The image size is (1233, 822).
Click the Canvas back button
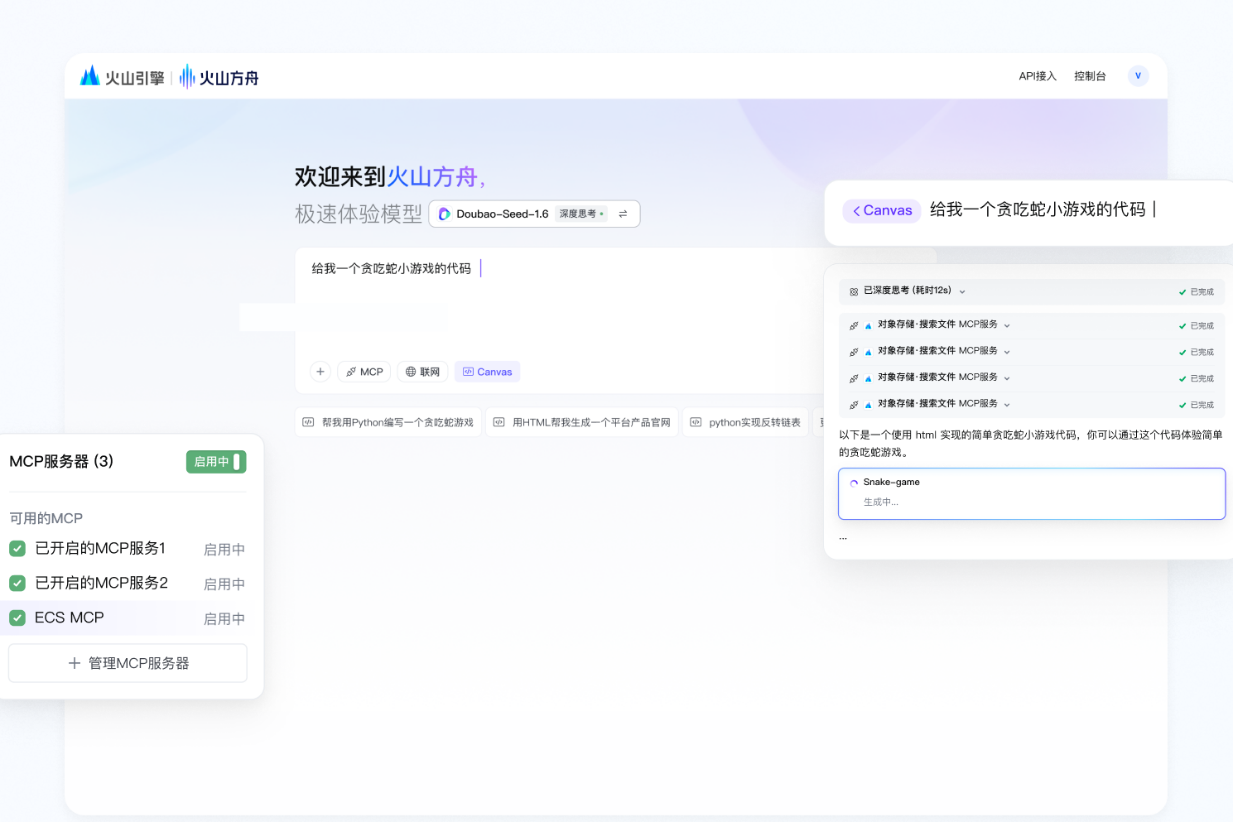point(882,210)
